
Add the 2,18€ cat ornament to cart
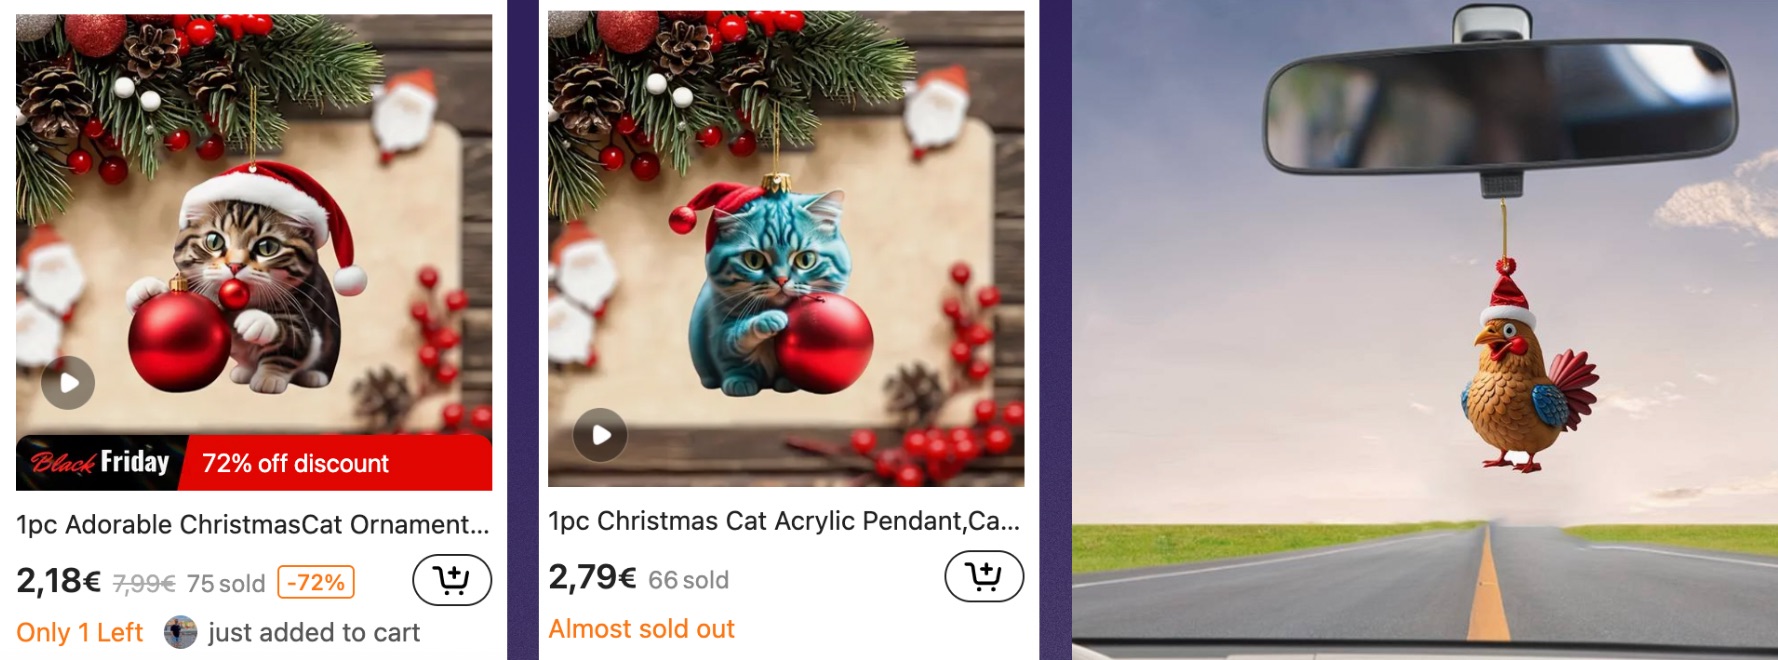(x=452, y=580)
